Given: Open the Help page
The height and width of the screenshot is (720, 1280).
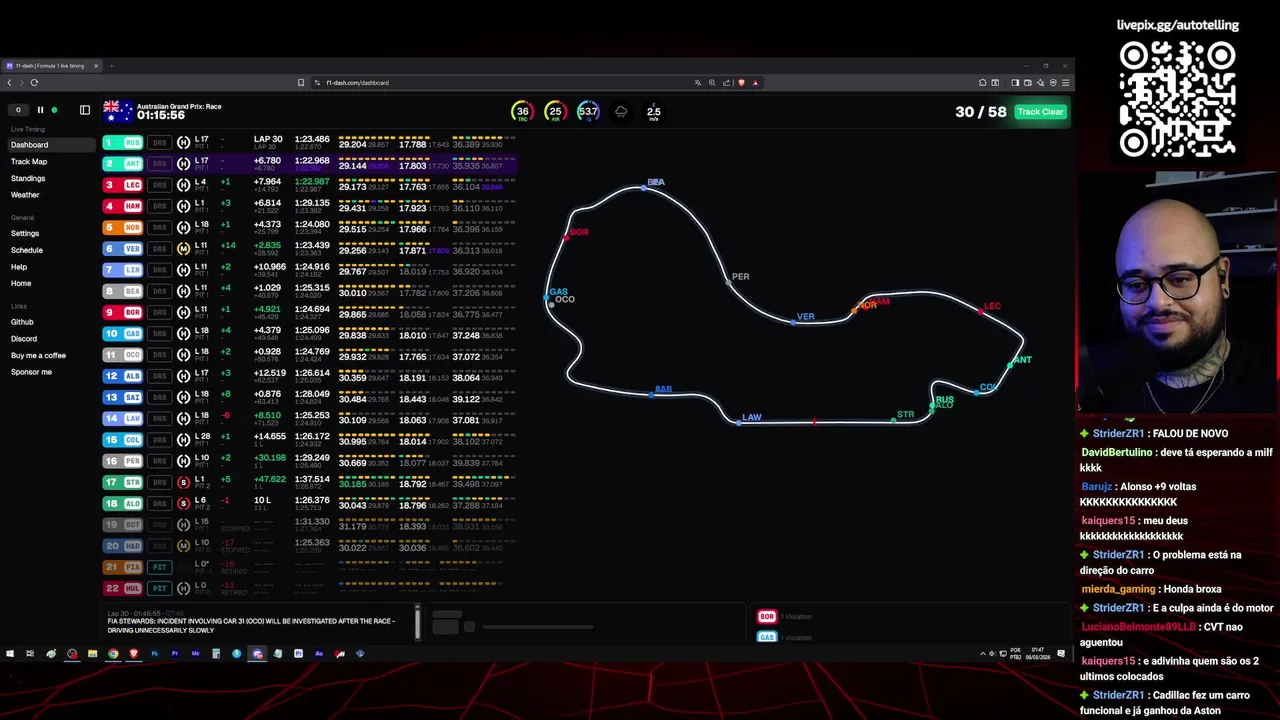Looking at the screenshot, I should pos(19,267).
